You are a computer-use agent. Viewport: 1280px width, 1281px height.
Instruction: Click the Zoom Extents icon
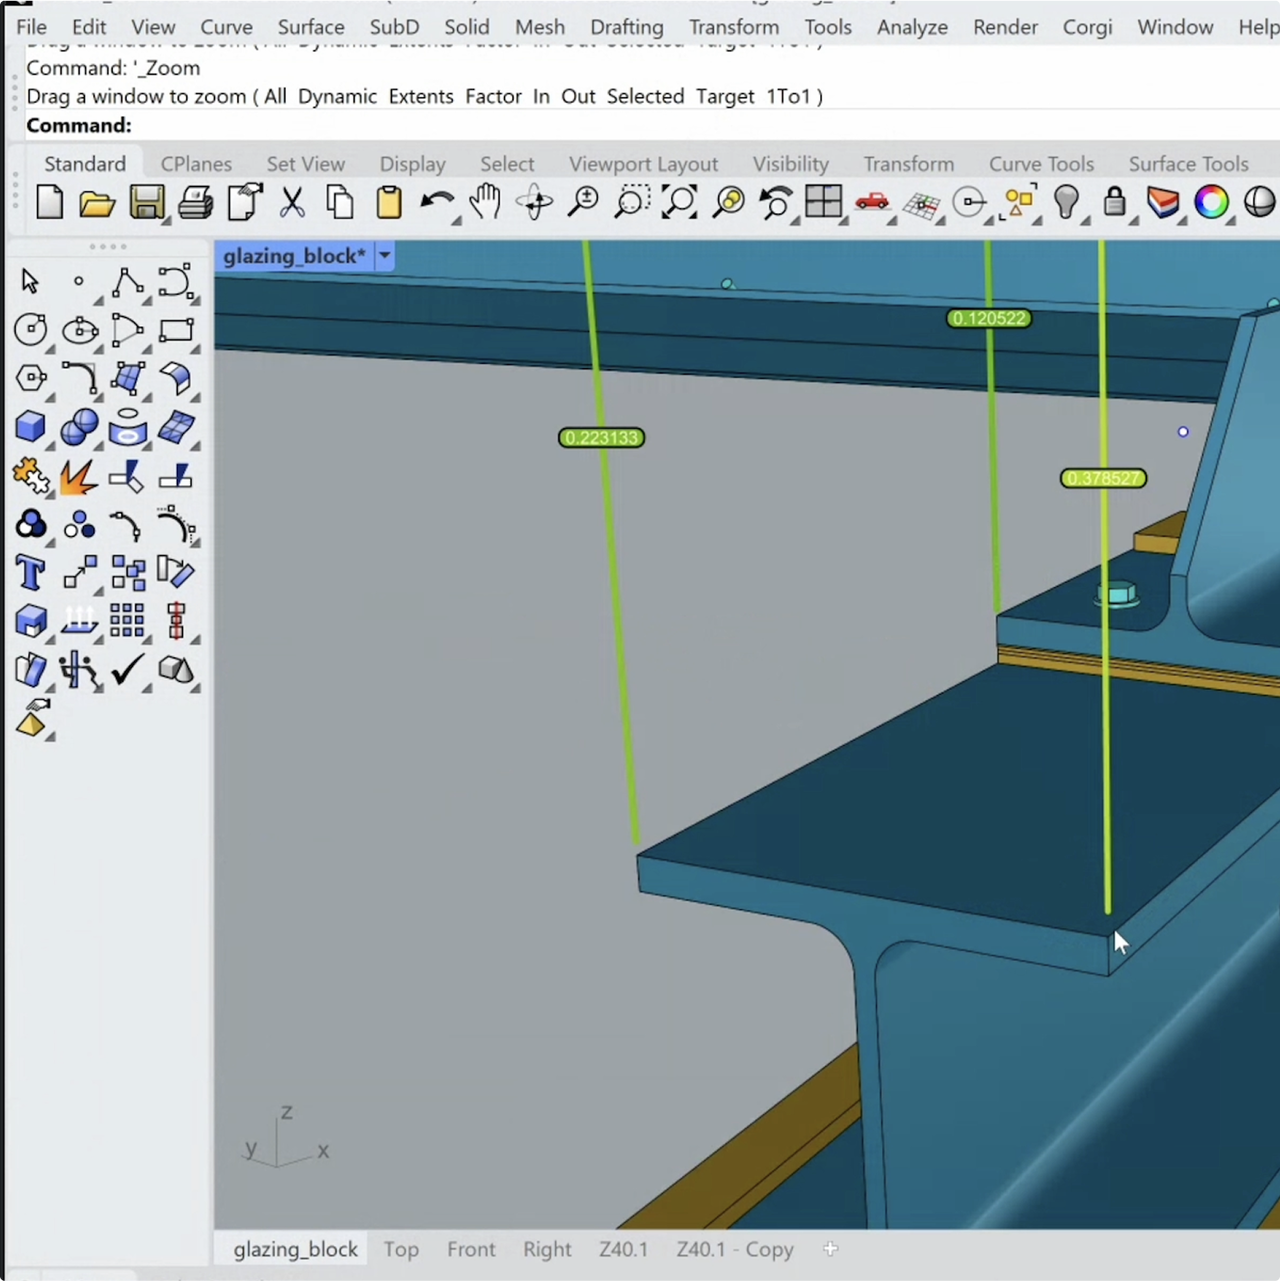pos(680,203)
